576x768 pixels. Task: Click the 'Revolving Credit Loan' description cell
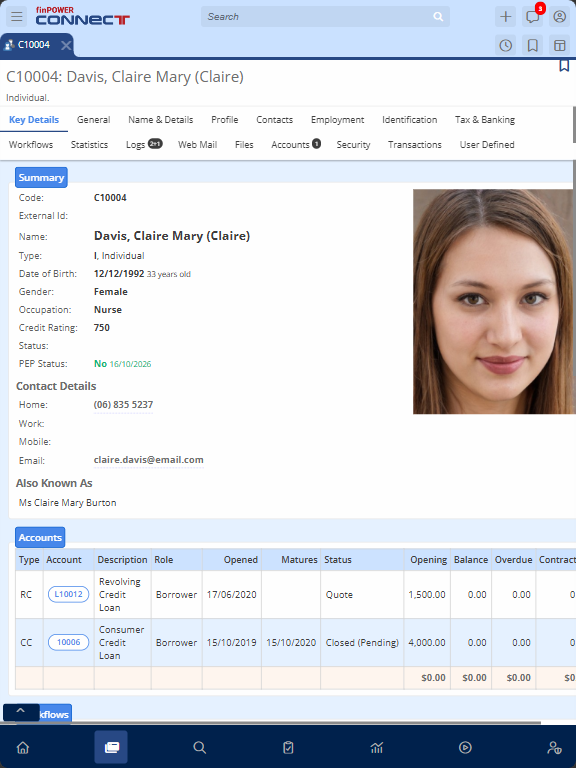point(122,595)
